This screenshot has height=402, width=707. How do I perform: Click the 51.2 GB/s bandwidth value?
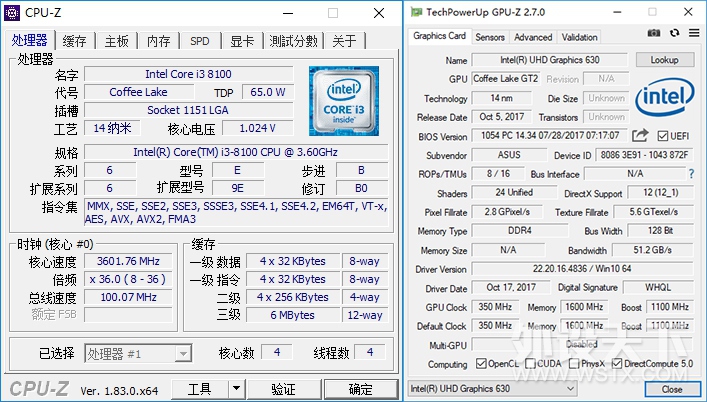click(652, 250)
